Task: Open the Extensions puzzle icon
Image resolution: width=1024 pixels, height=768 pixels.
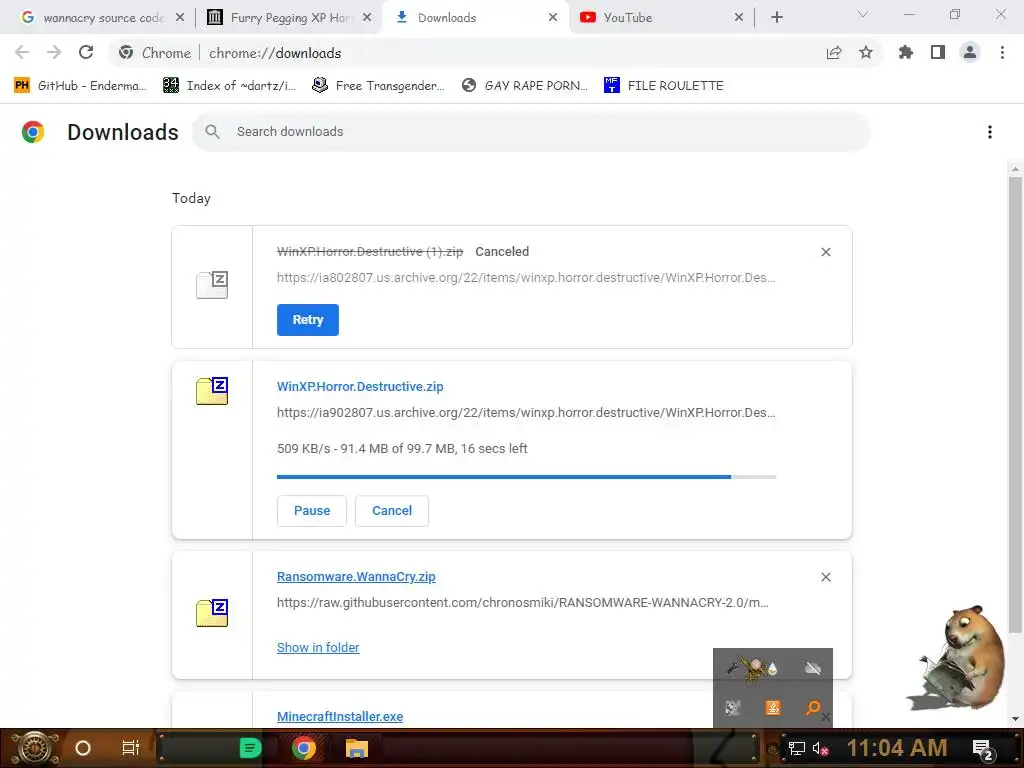Action: click(906, 53)
